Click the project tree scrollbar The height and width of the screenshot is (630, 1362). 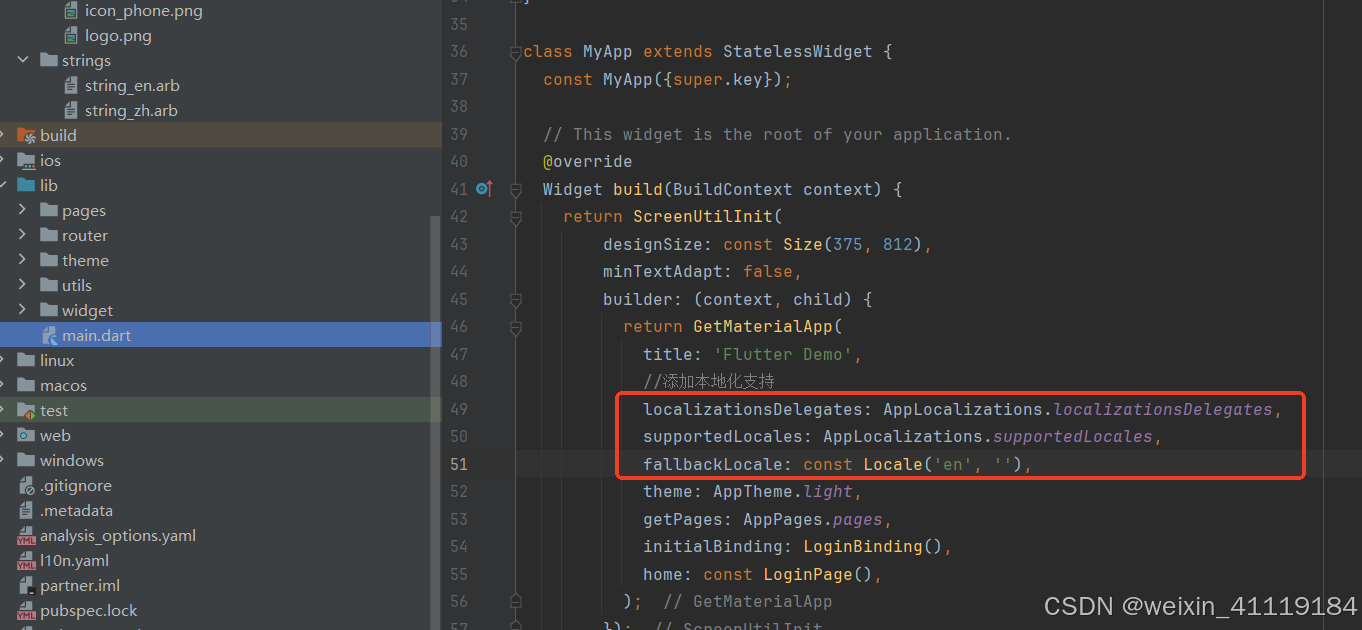pos(433,300)
